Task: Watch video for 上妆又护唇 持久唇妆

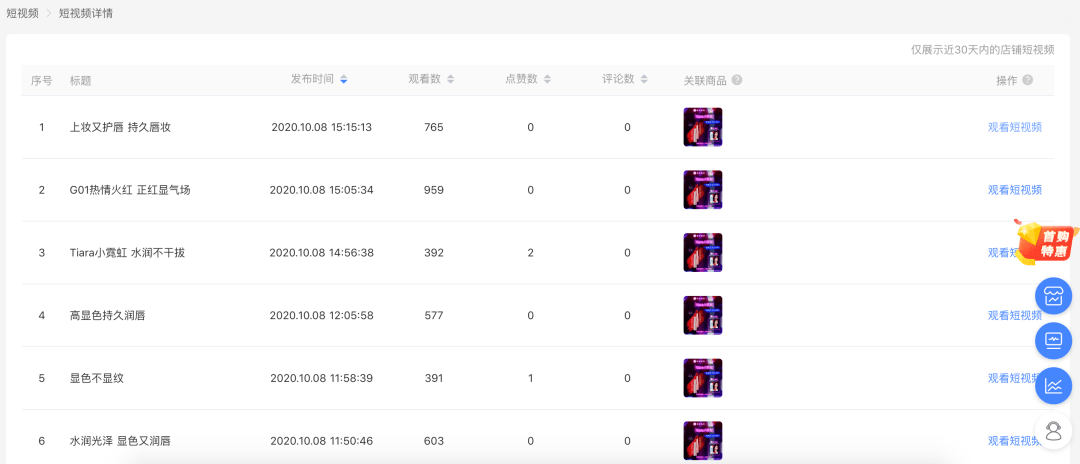Action: (x=1015, y=127)
